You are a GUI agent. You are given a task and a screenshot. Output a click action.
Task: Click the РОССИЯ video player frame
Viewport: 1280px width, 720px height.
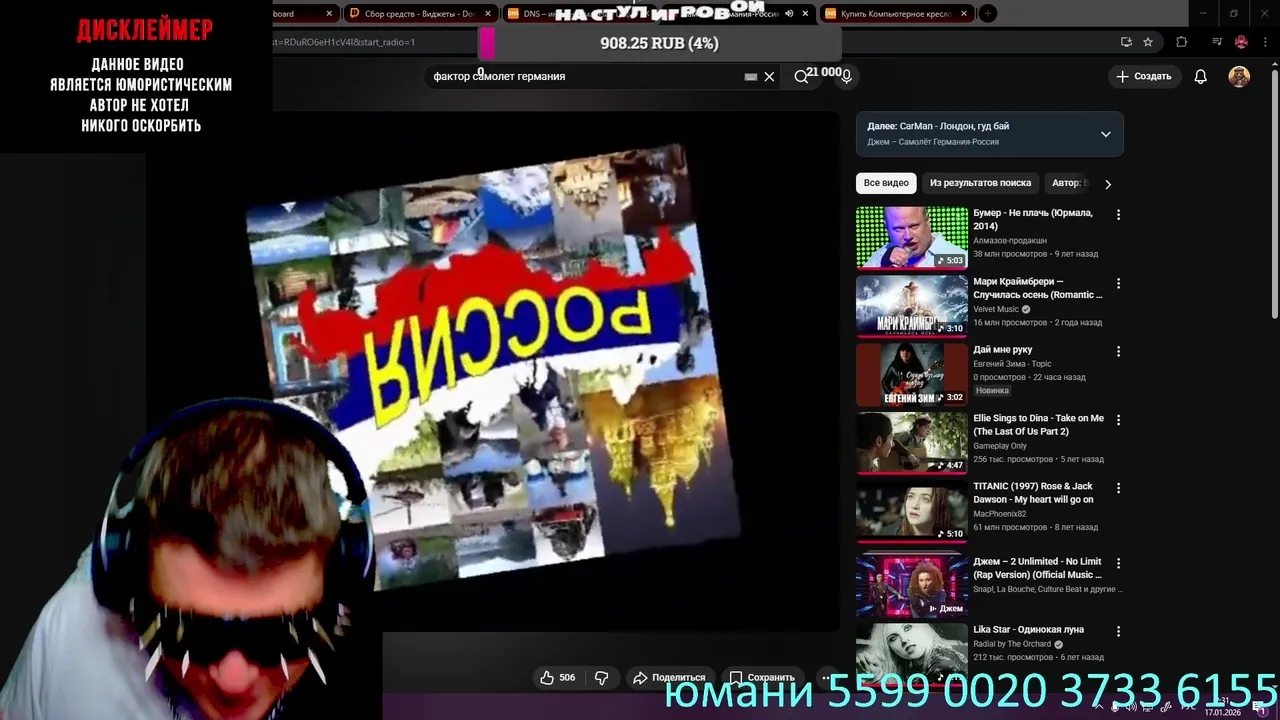click(x=491, y=371)
